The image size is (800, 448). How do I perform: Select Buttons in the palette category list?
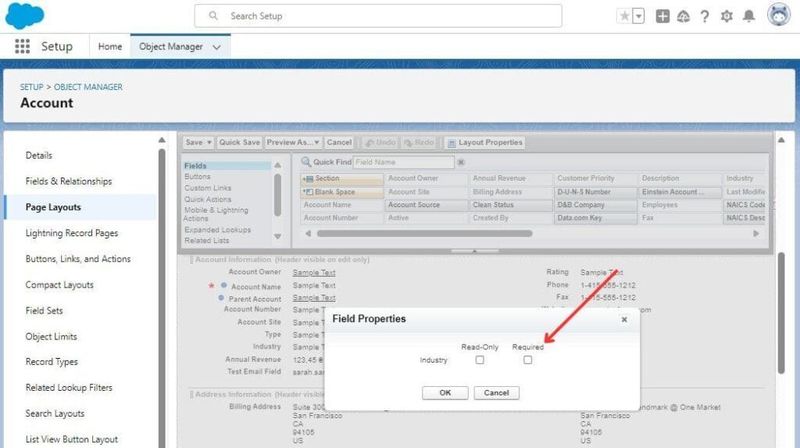tap(197, 177)
